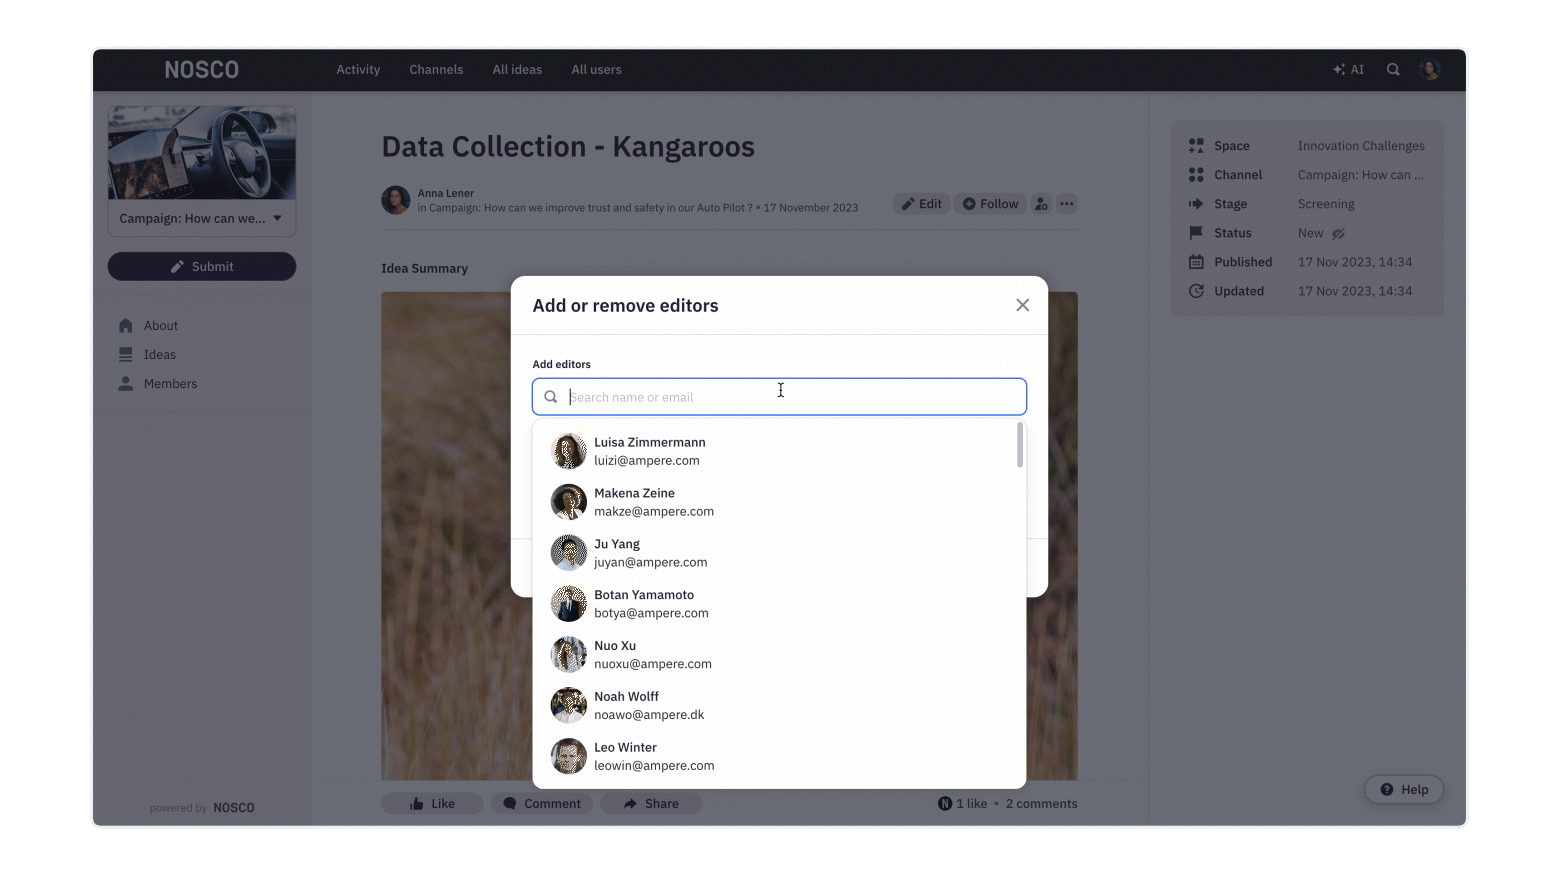
Task: Toggle the hidden status eye icon
Action: [x=1338, y=233]
